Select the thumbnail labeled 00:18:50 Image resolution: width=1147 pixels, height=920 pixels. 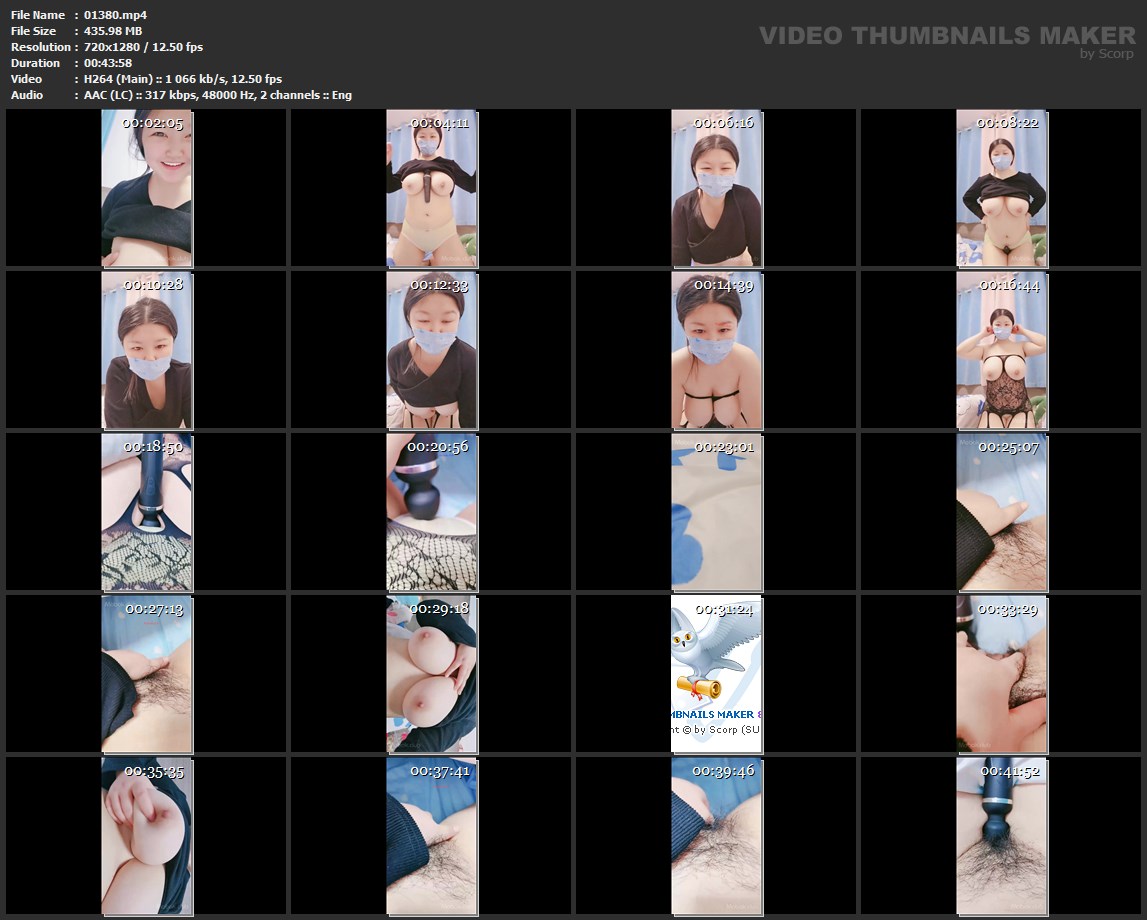coord(147,512)
